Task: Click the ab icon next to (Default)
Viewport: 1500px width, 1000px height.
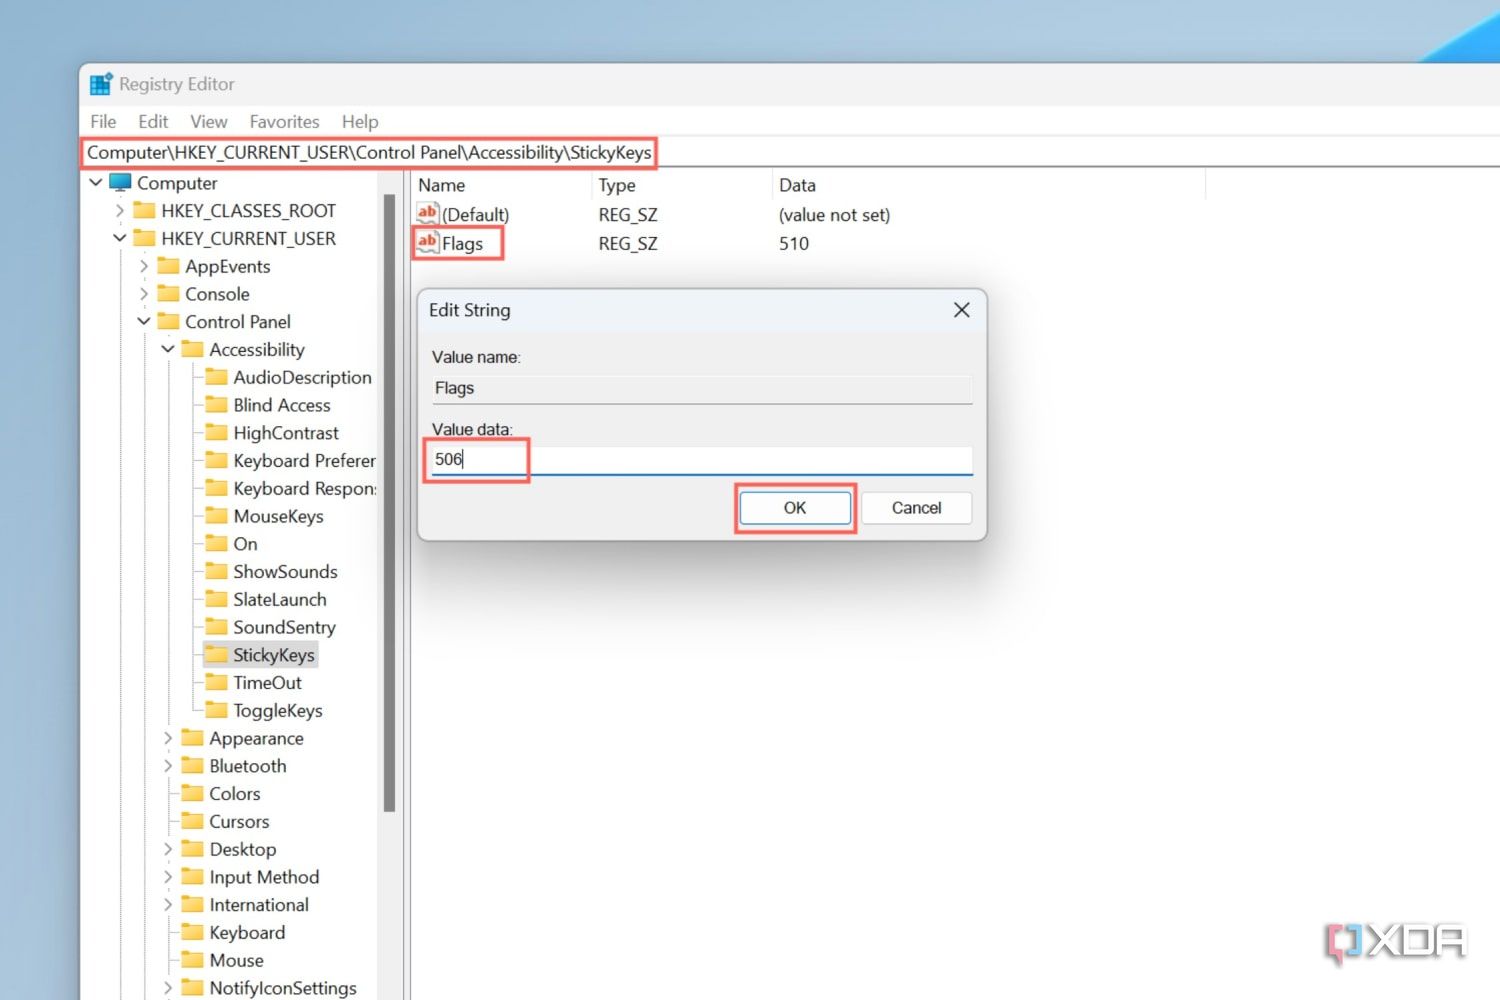Action: coord(426,213)
